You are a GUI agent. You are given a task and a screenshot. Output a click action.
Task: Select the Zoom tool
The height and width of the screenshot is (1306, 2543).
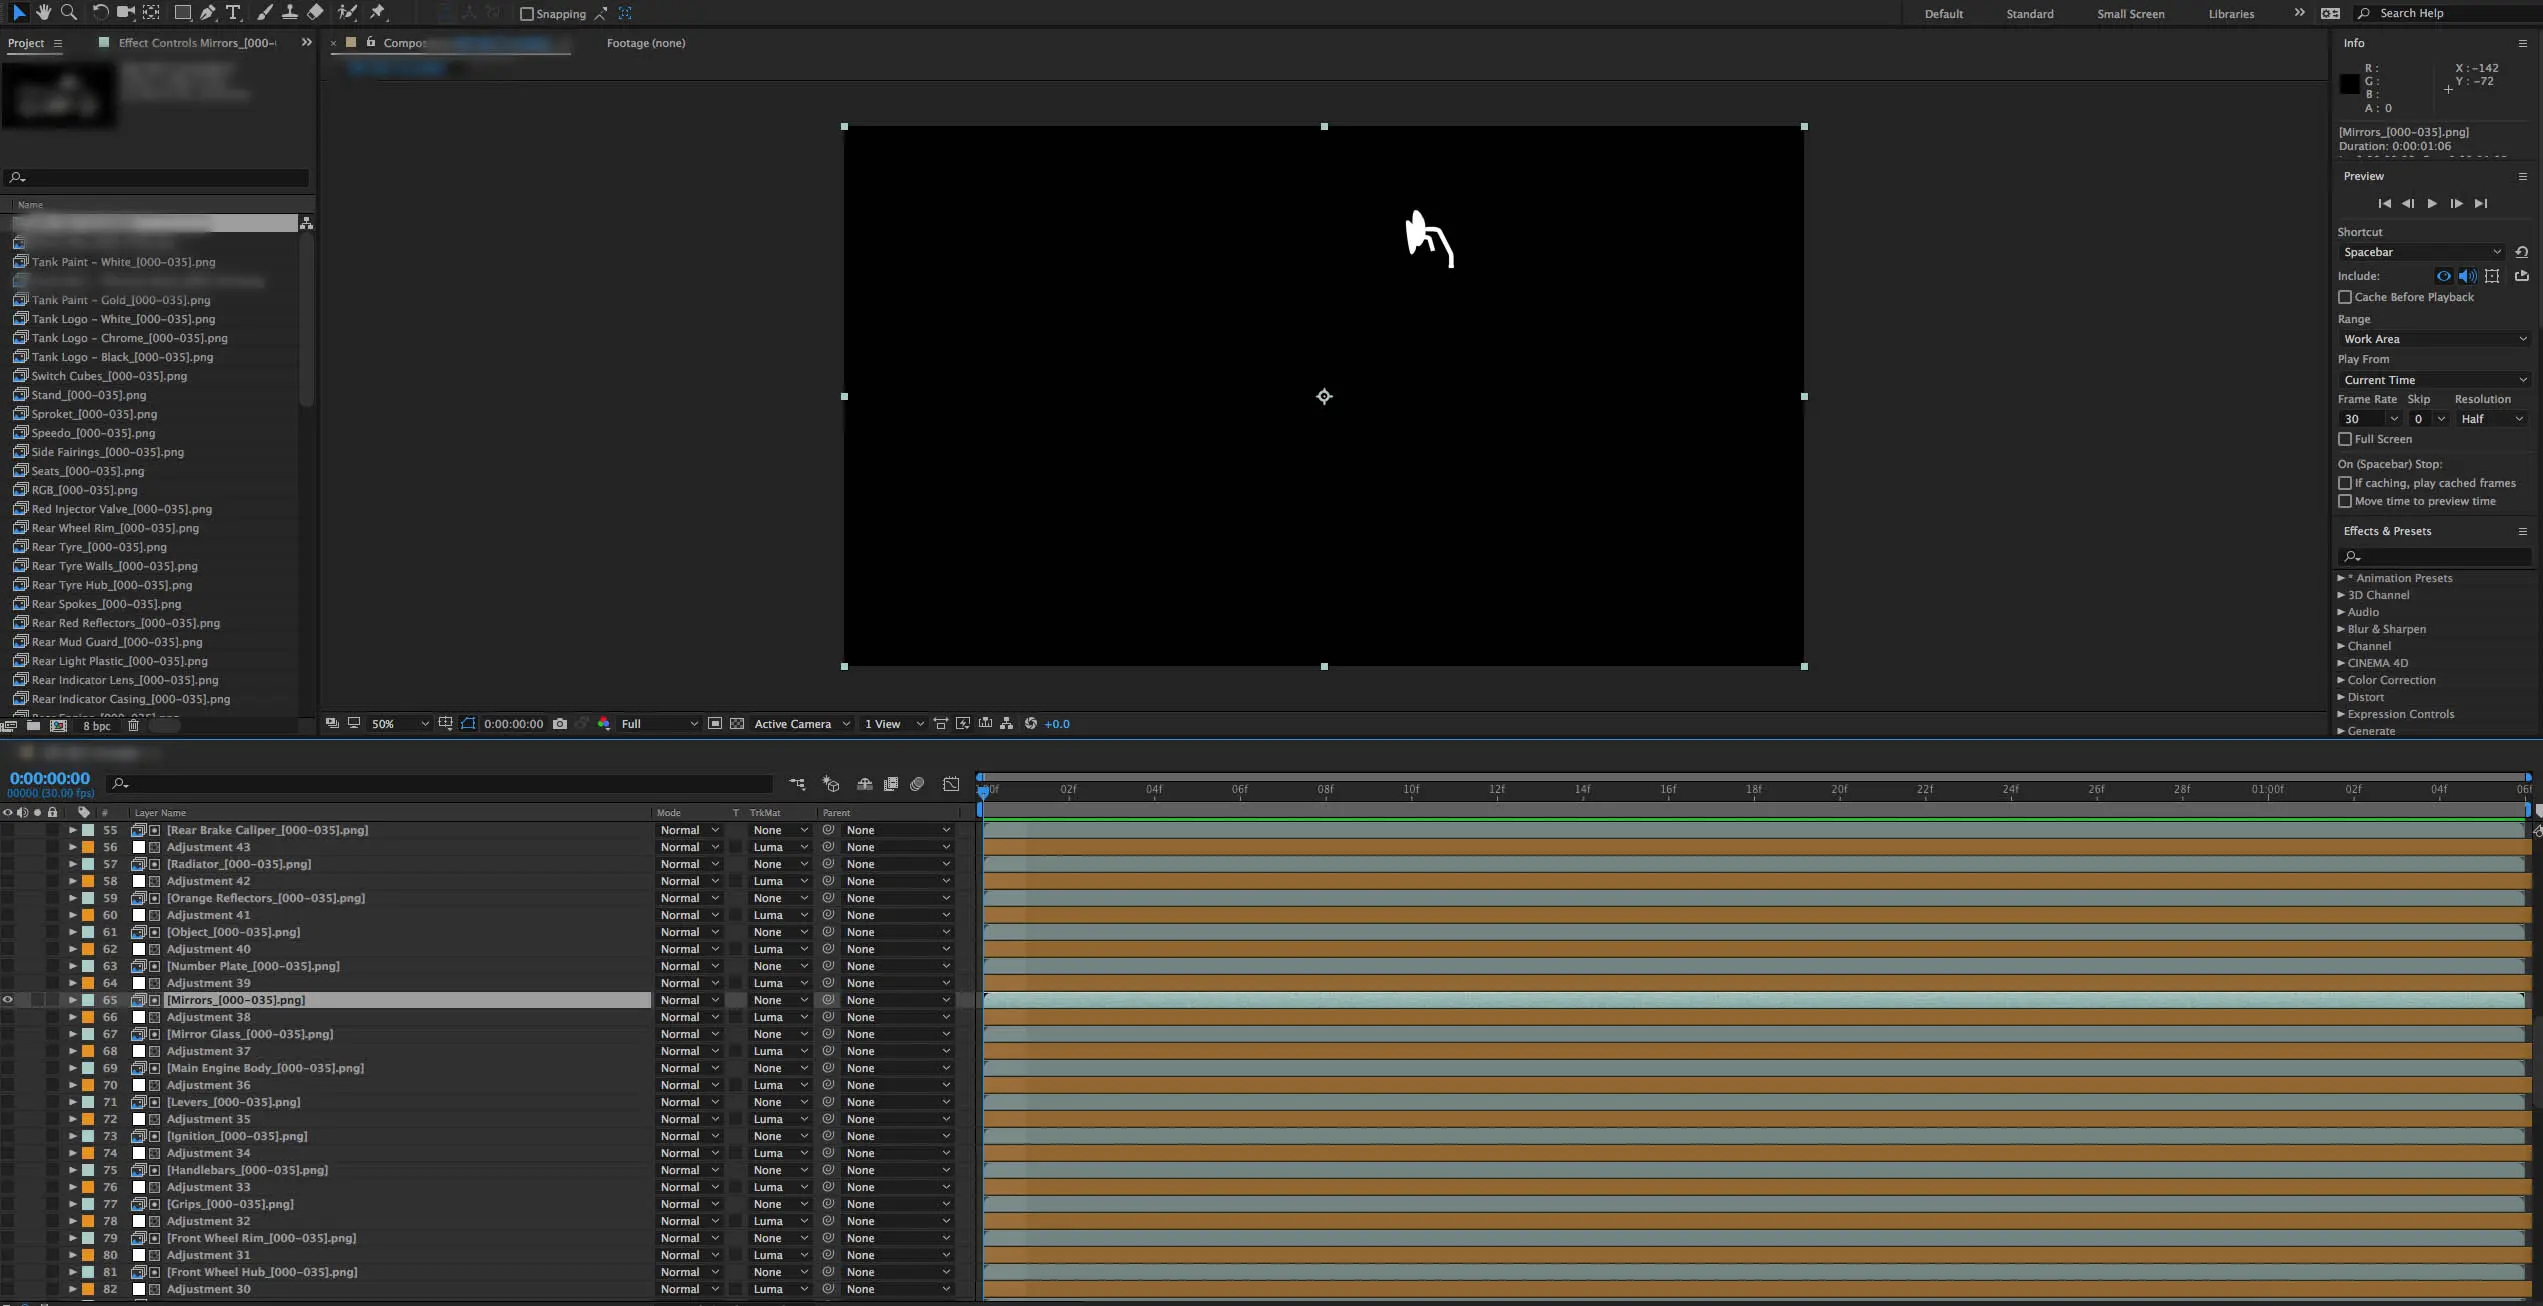coord(68,12)
